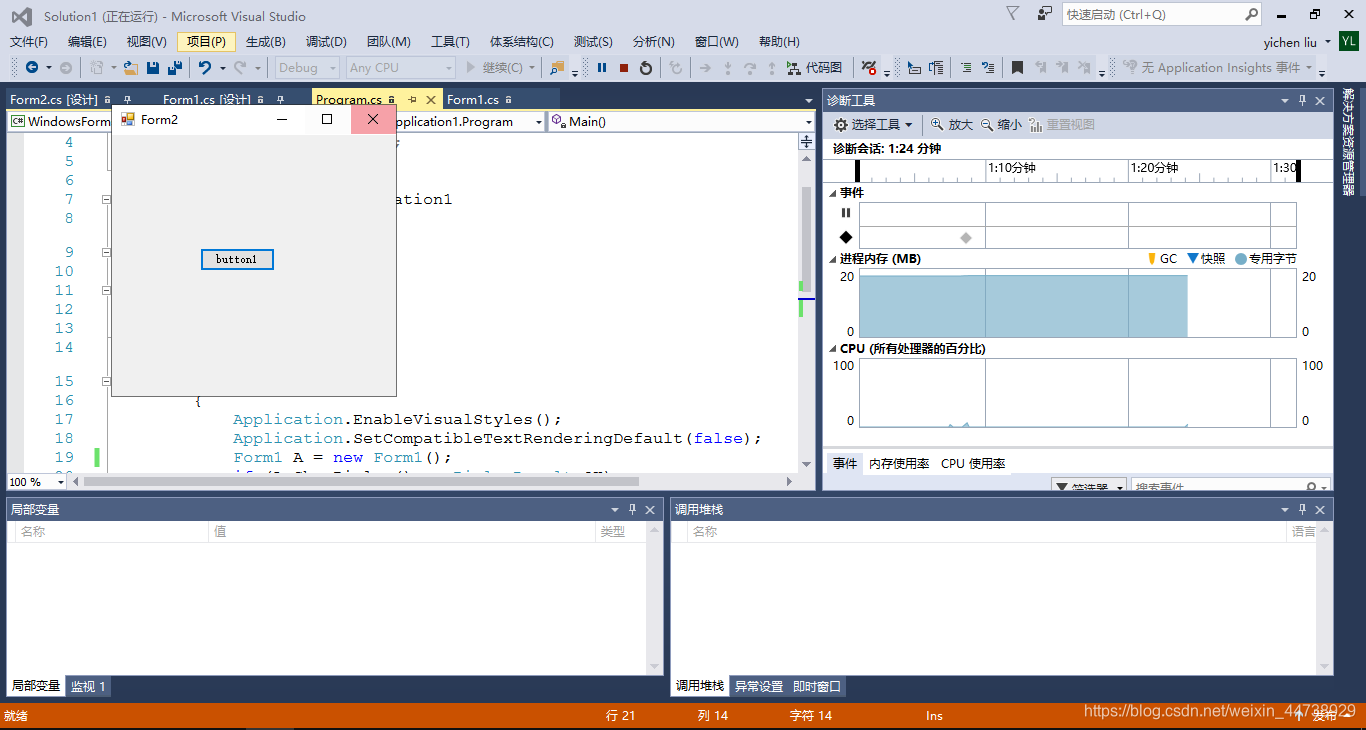Click the Find in Files icon
Image resolution: width=1366 pixels, height=730 pixels.
point(557,67)
